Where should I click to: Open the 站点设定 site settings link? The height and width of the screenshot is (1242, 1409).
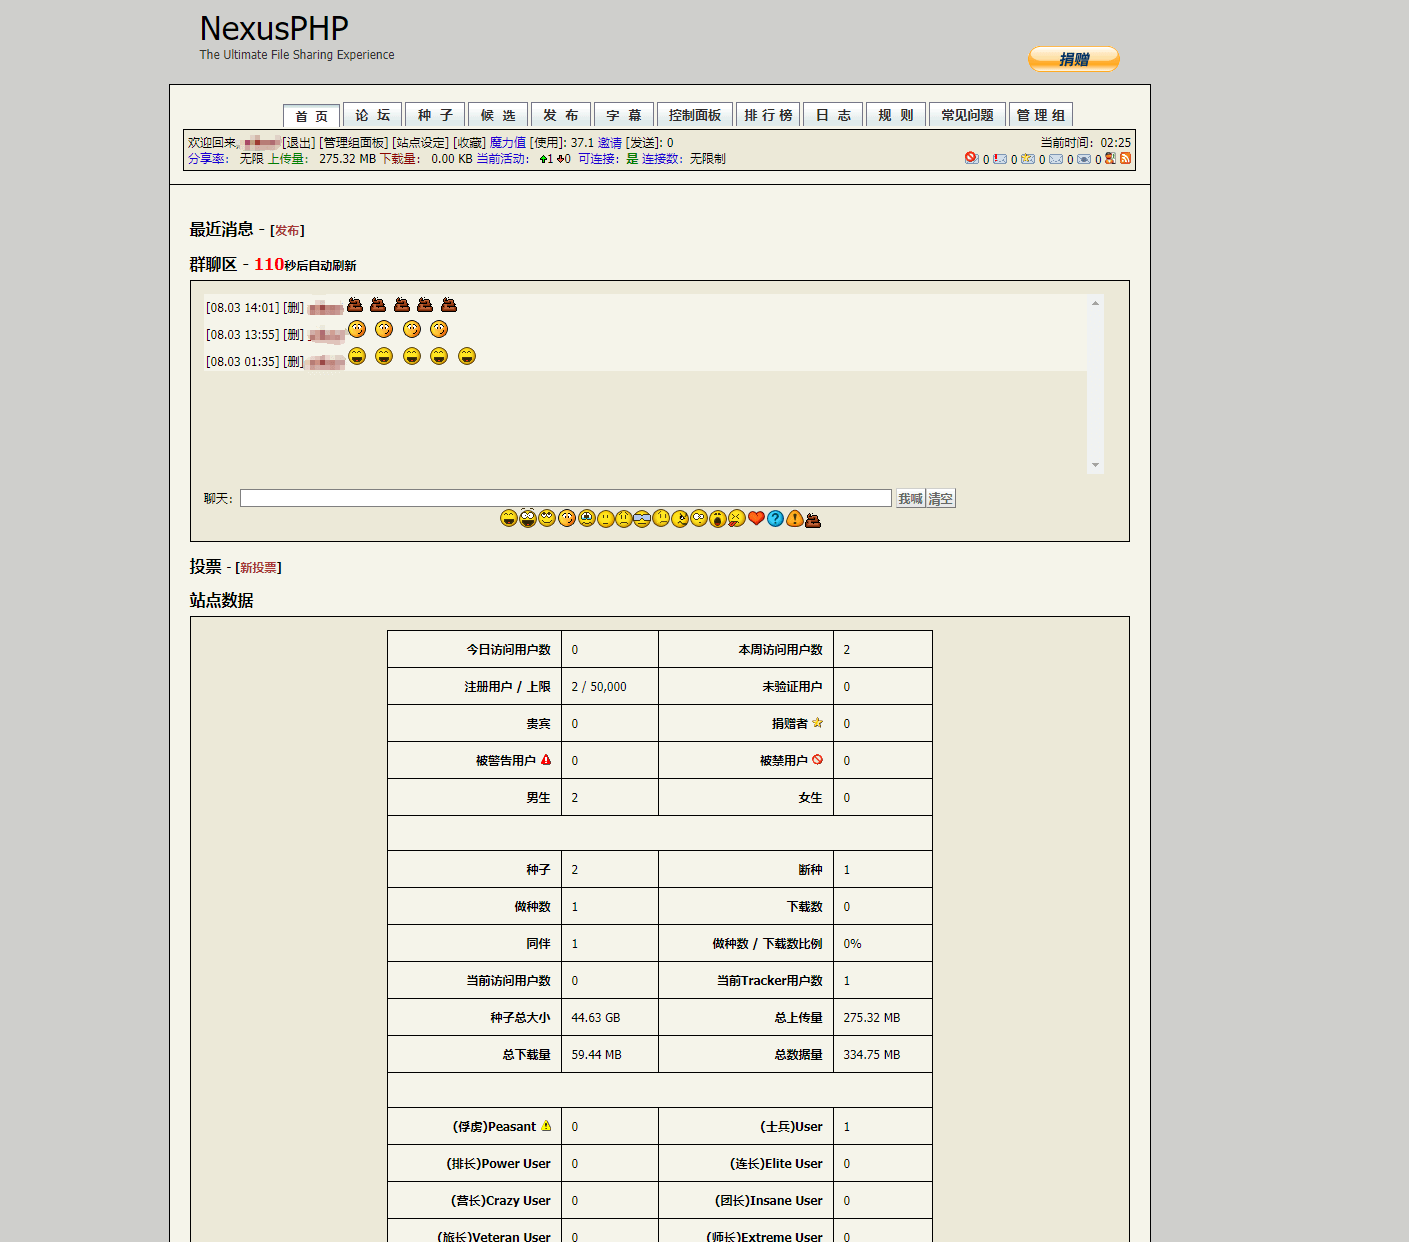point(420,143)
